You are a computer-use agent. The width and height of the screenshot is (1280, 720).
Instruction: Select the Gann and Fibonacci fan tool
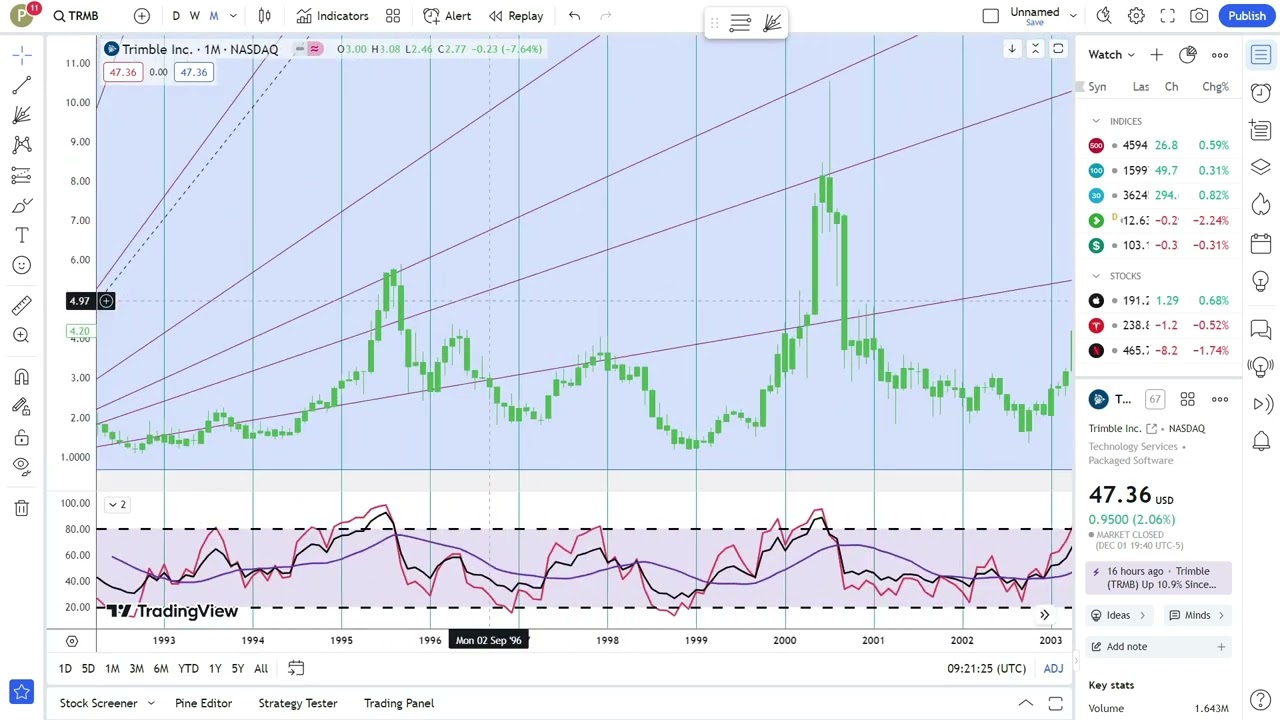pyautogui.click(x=22, y=116)
